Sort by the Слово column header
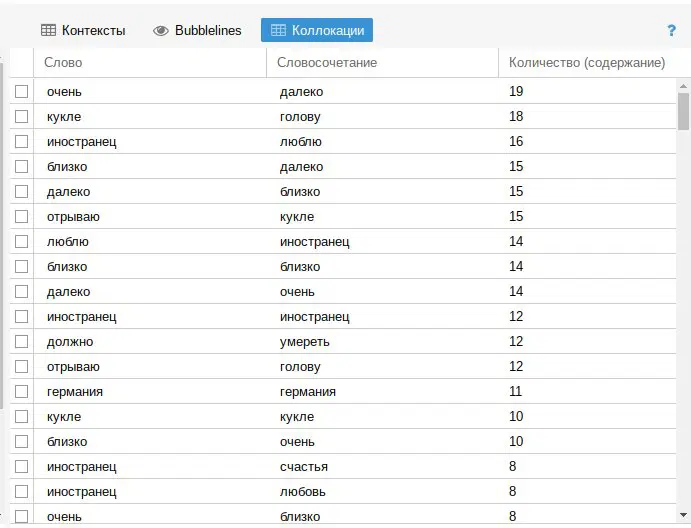The height and width of the screenshot is (528, 691). click(150, 63)
